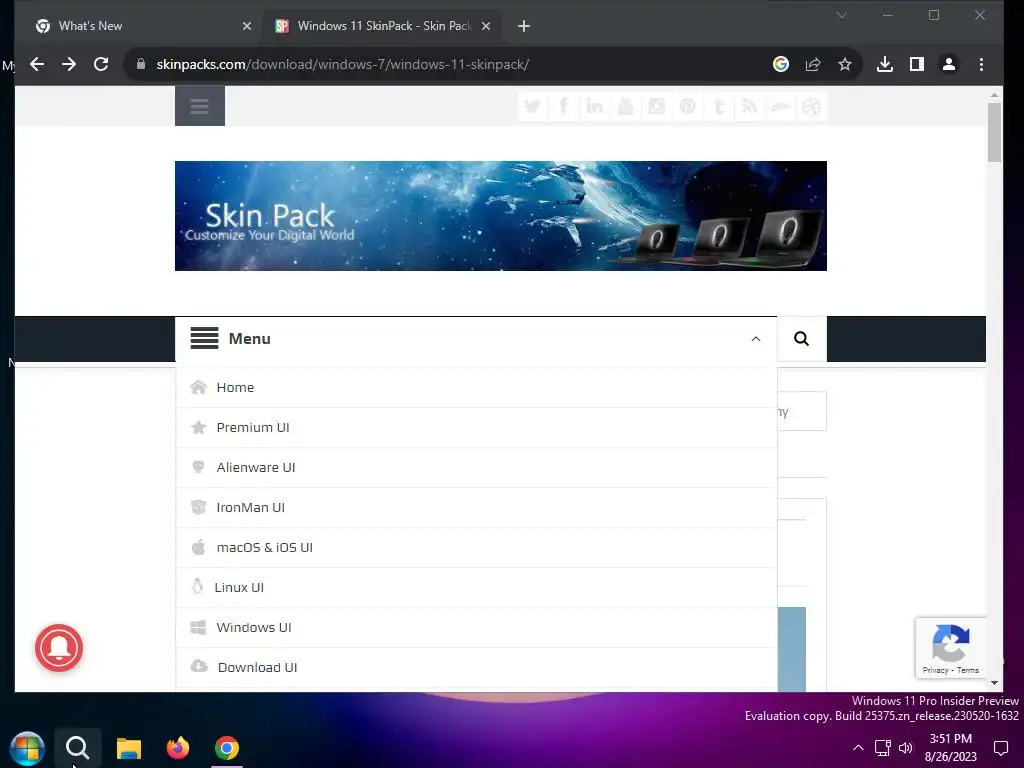Open the Pinterest social link
1024x768 pixels.
click(x=687, y=106)
